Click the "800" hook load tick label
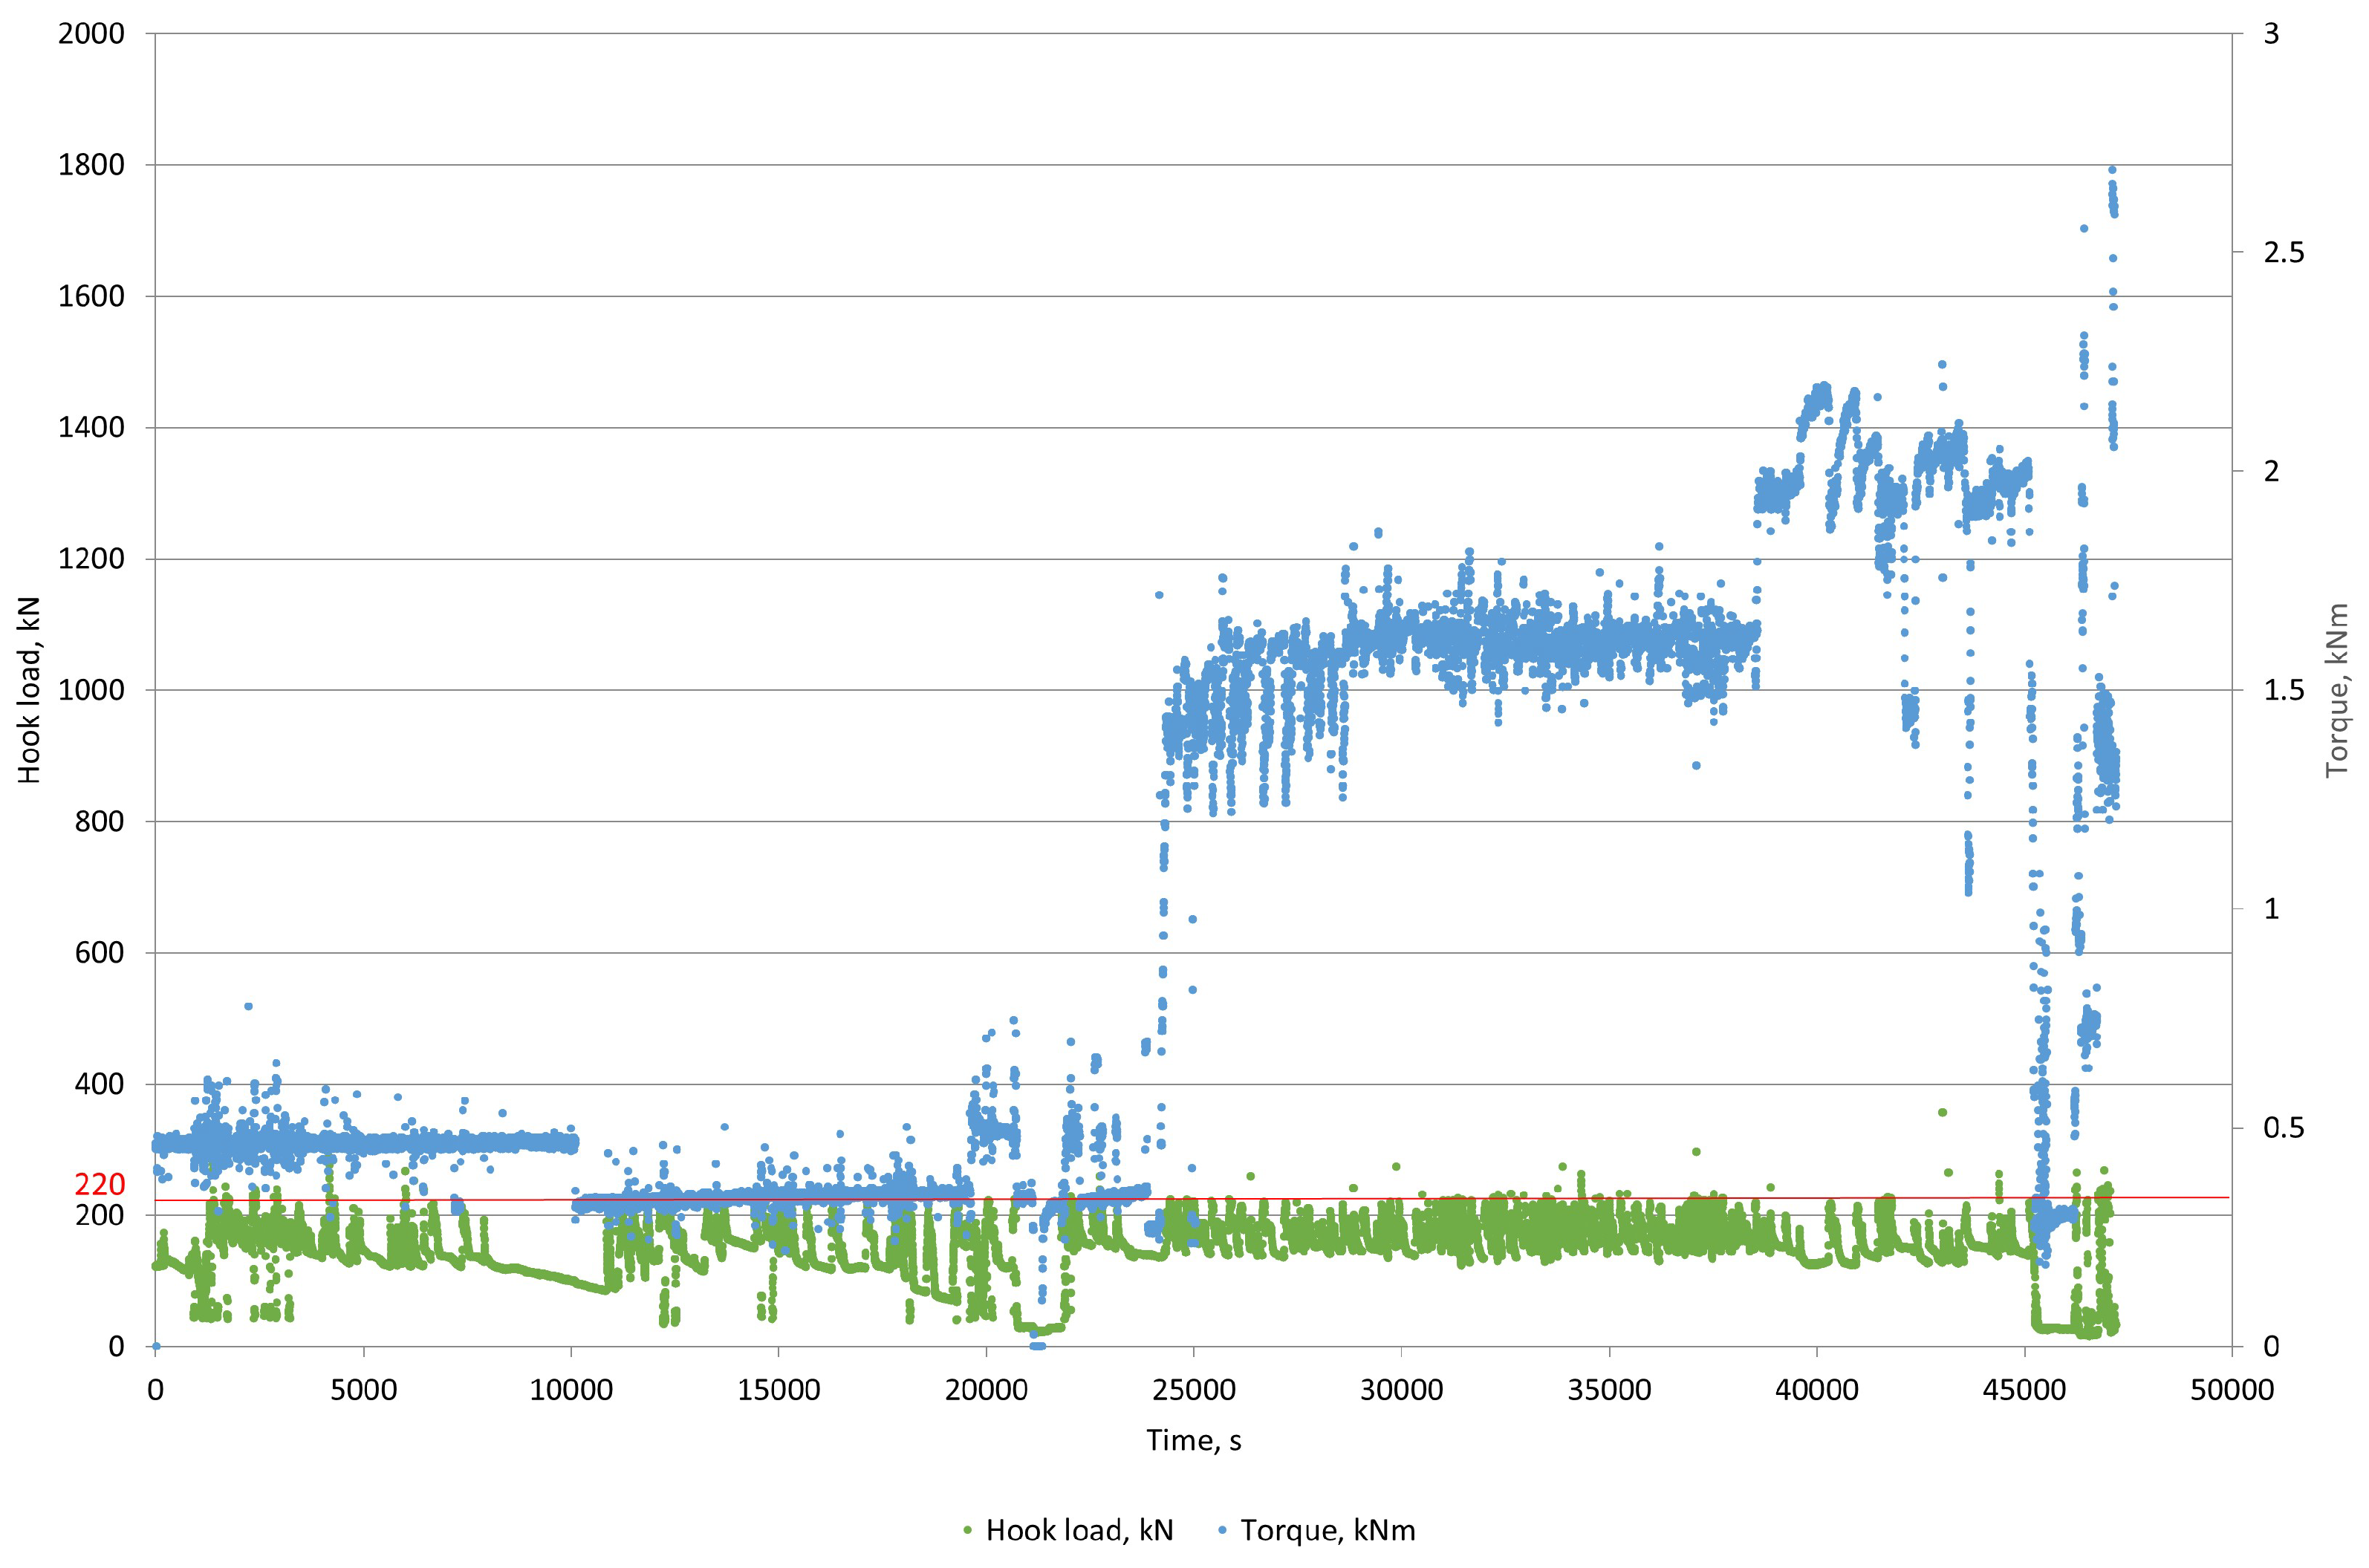2369x1568 pixels. [x=100, y=821]
